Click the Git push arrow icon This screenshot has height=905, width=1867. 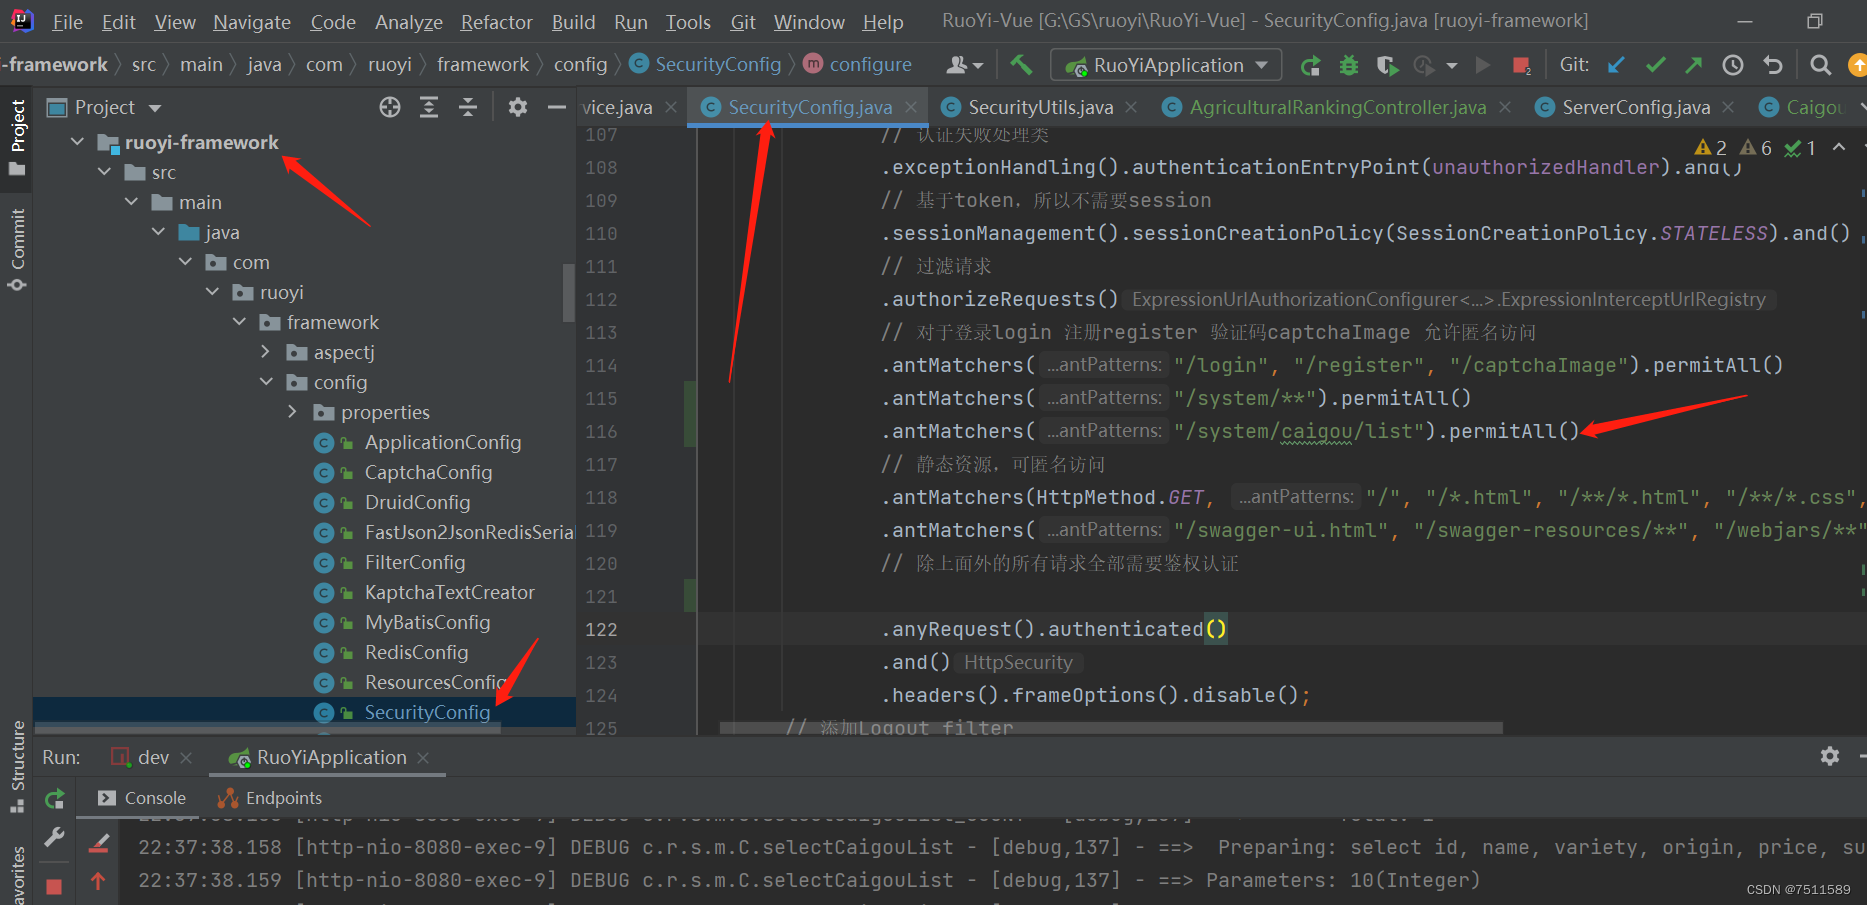[x=1694, y=65]
